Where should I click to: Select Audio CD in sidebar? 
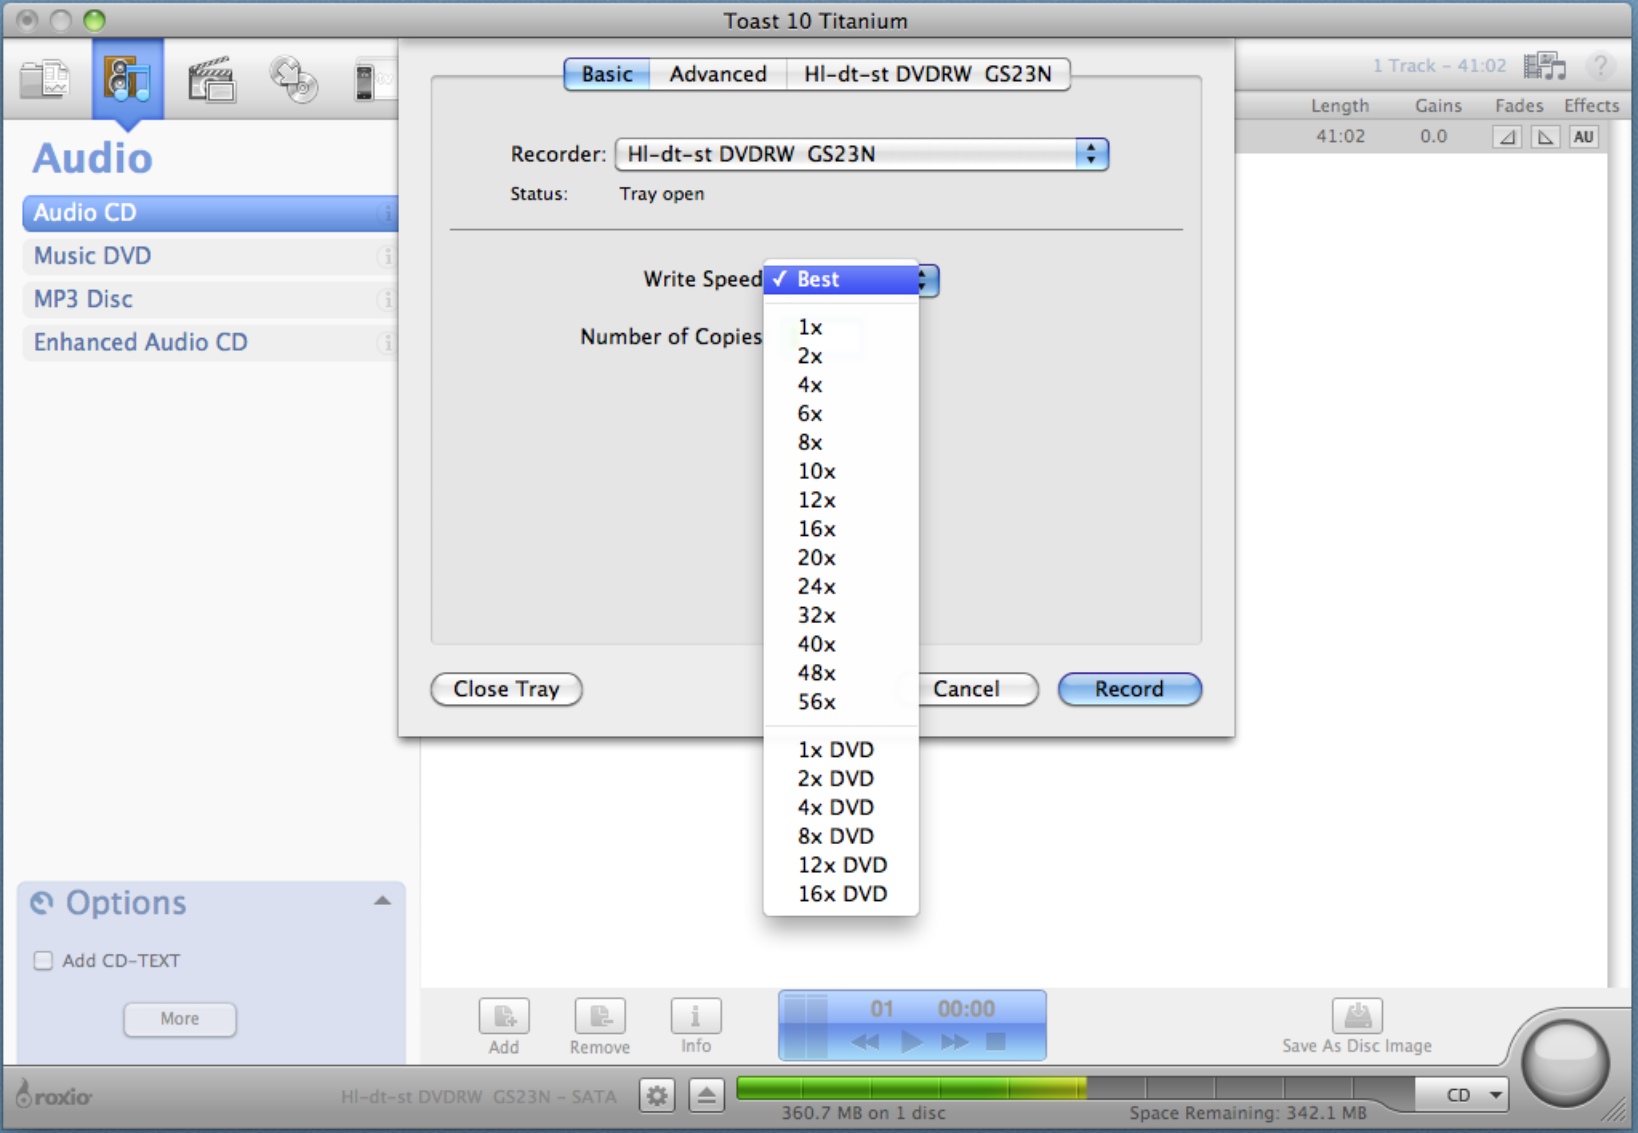coord(210,213)
